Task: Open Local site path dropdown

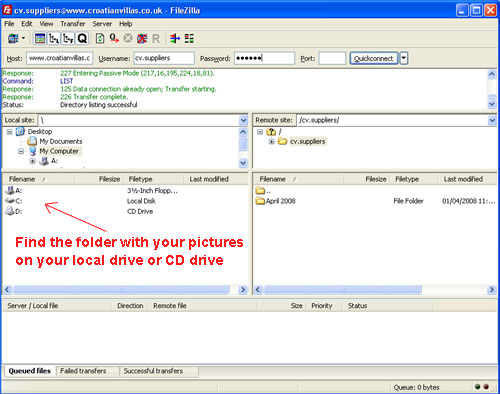Action: click(x=243, y=120)
